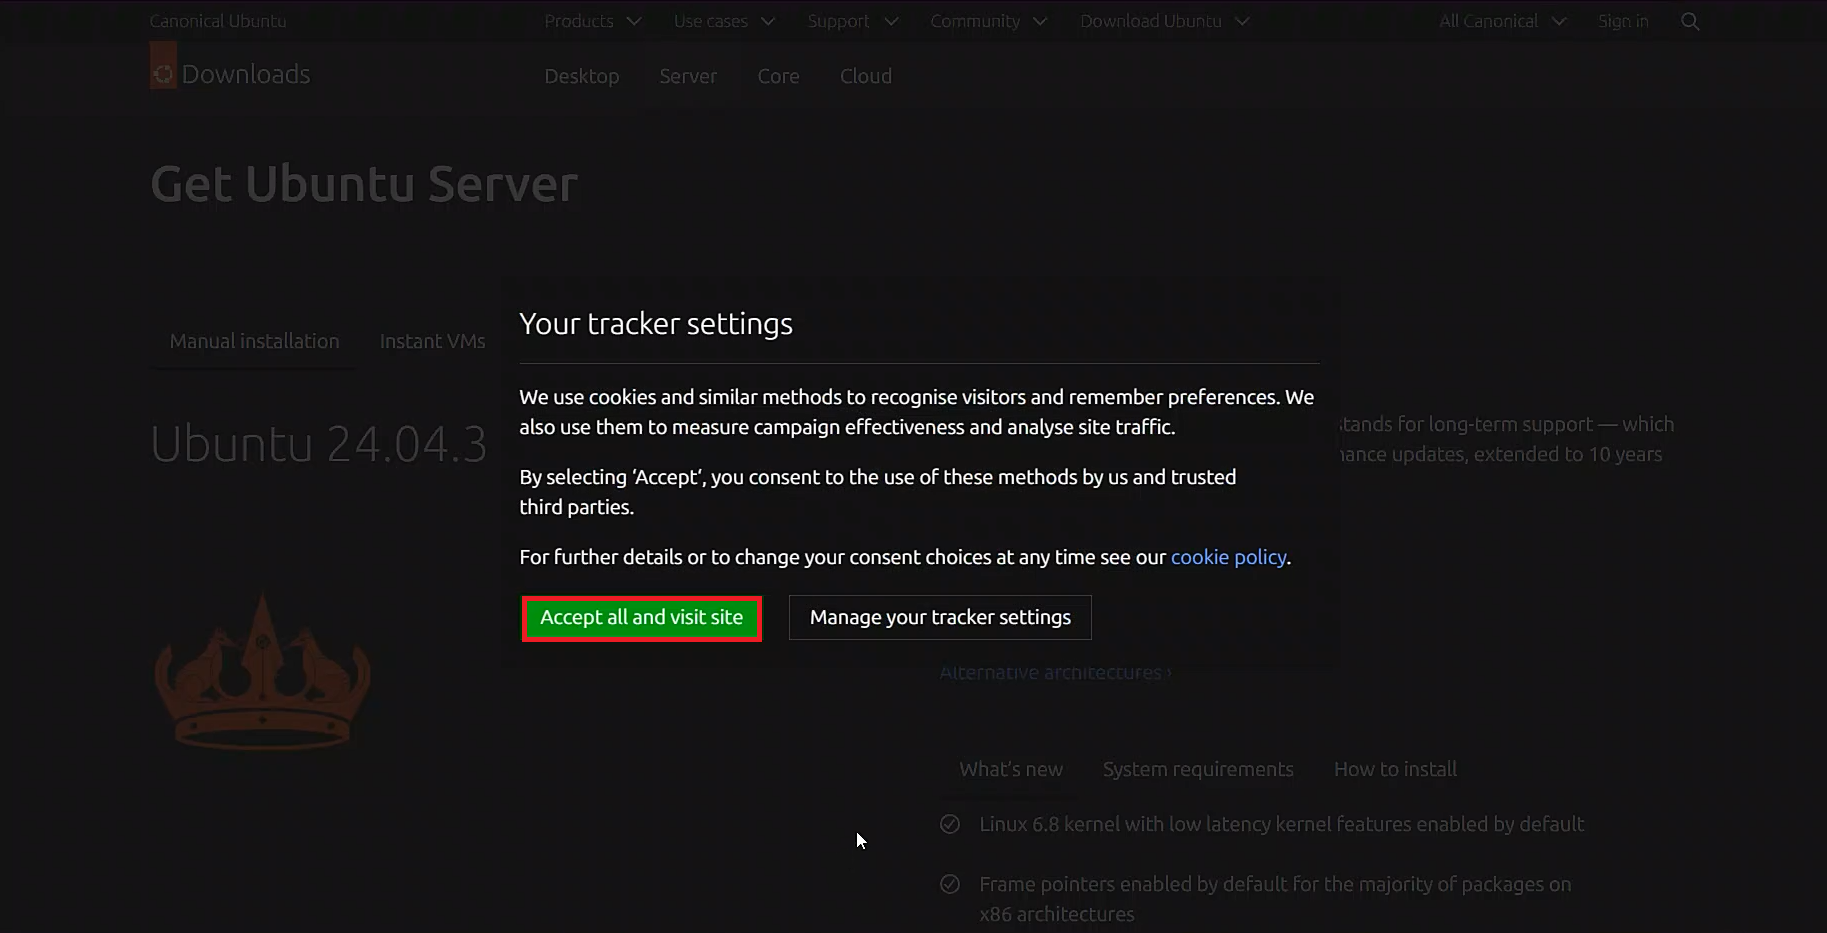The width and height of the screenshot is (1827, 933).
Task: Expand the Support dropdown menu
Action: coord(853,21)
